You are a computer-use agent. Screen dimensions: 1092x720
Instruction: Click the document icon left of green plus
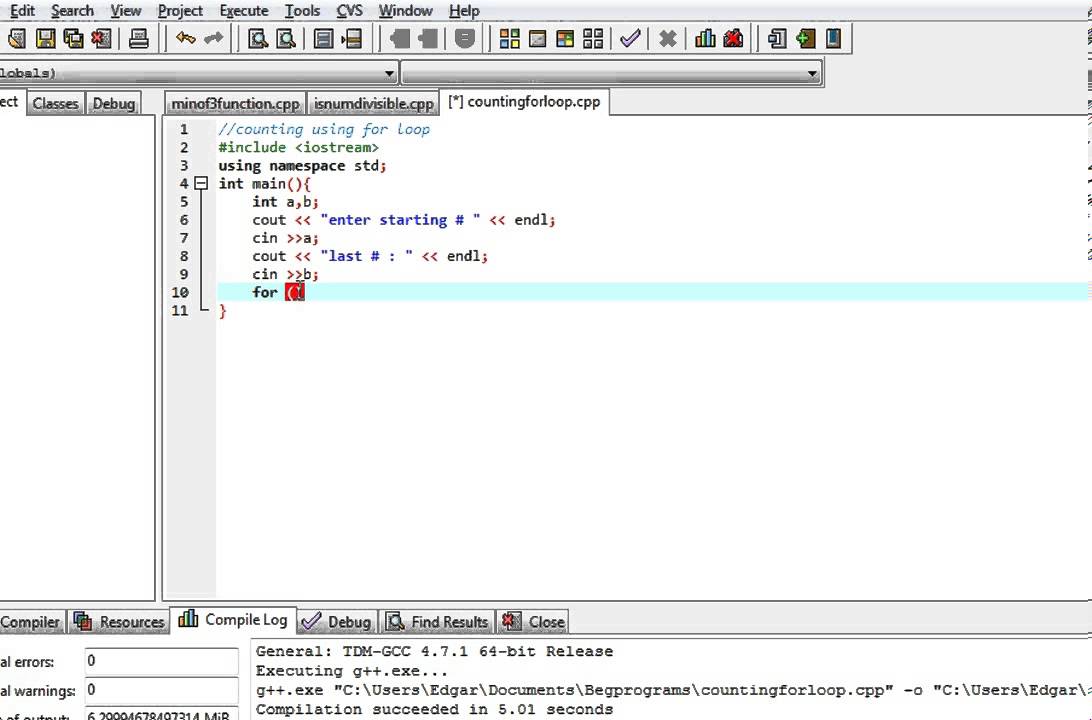(x=777, y=38)
